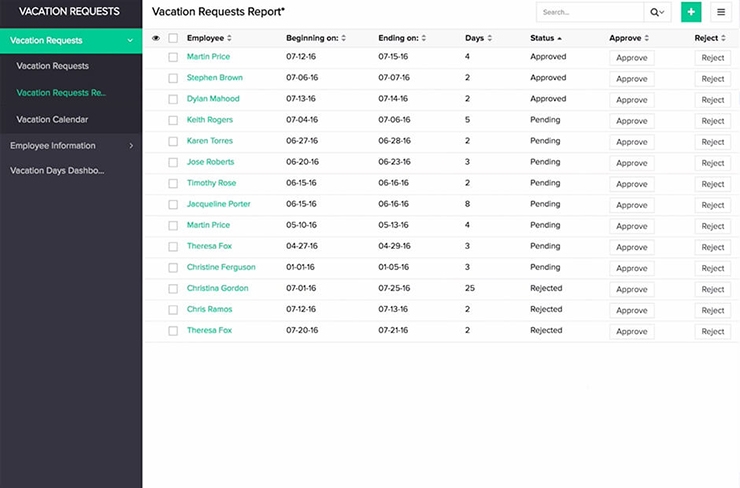Open Dylan Mahood employee link

213,99
